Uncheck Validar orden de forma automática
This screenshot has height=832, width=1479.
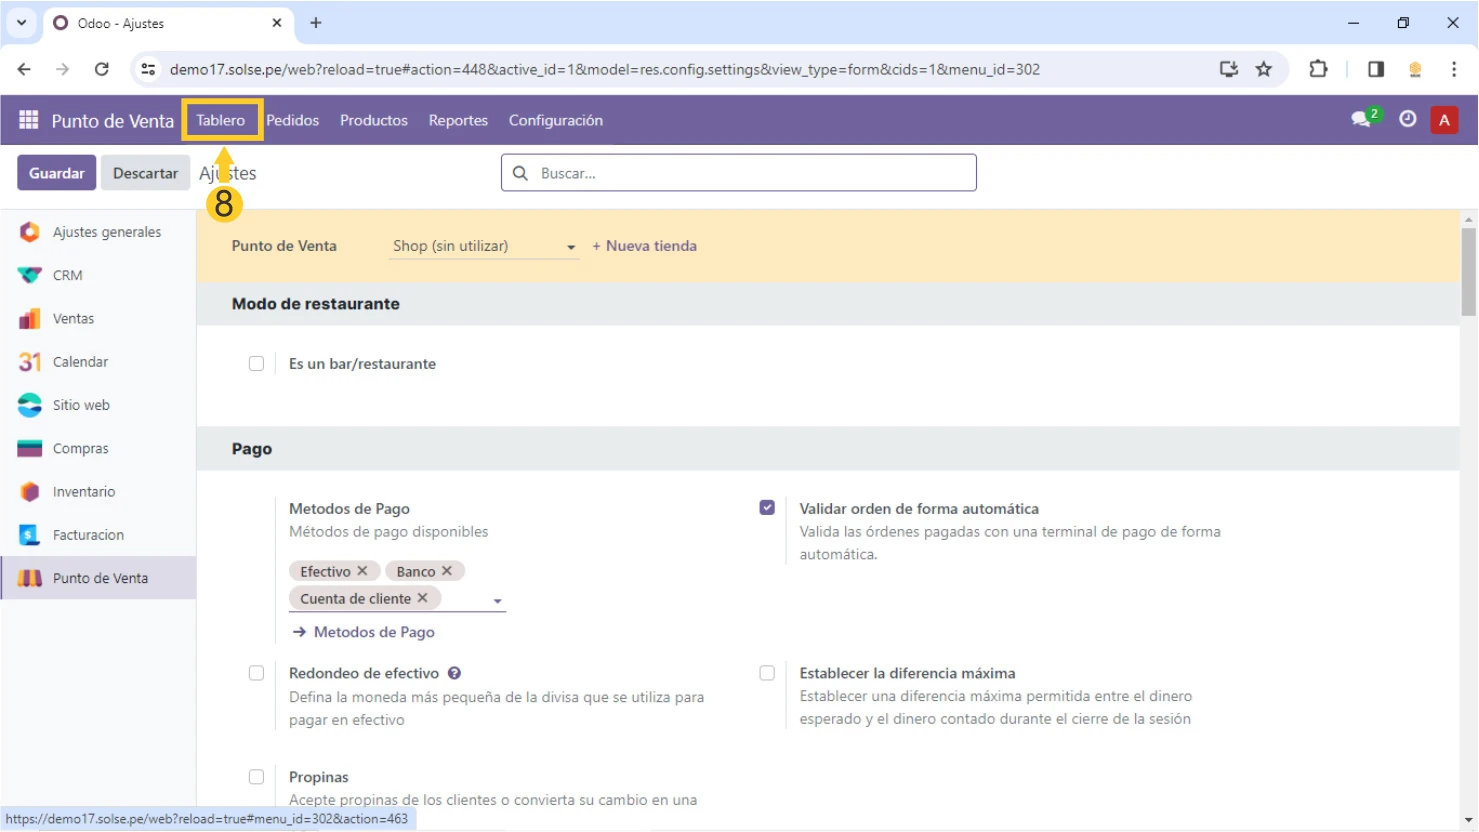point(767,508)
